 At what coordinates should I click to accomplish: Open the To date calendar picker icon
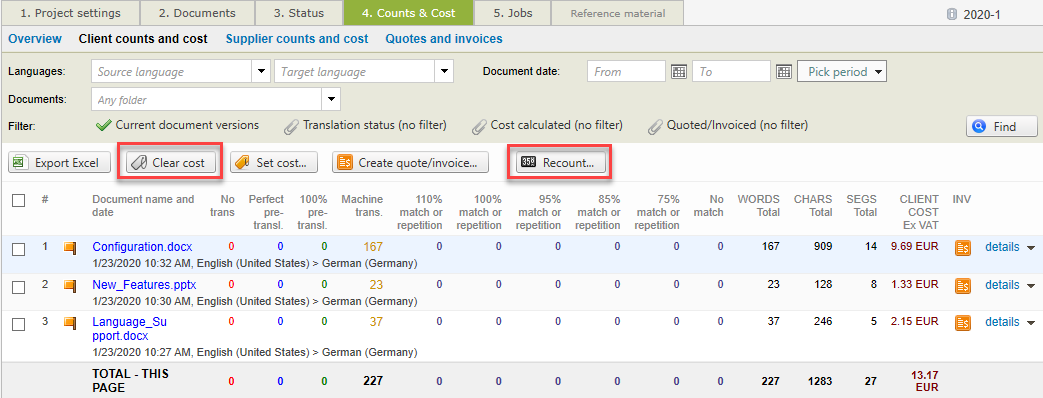(x=784, y=72)
